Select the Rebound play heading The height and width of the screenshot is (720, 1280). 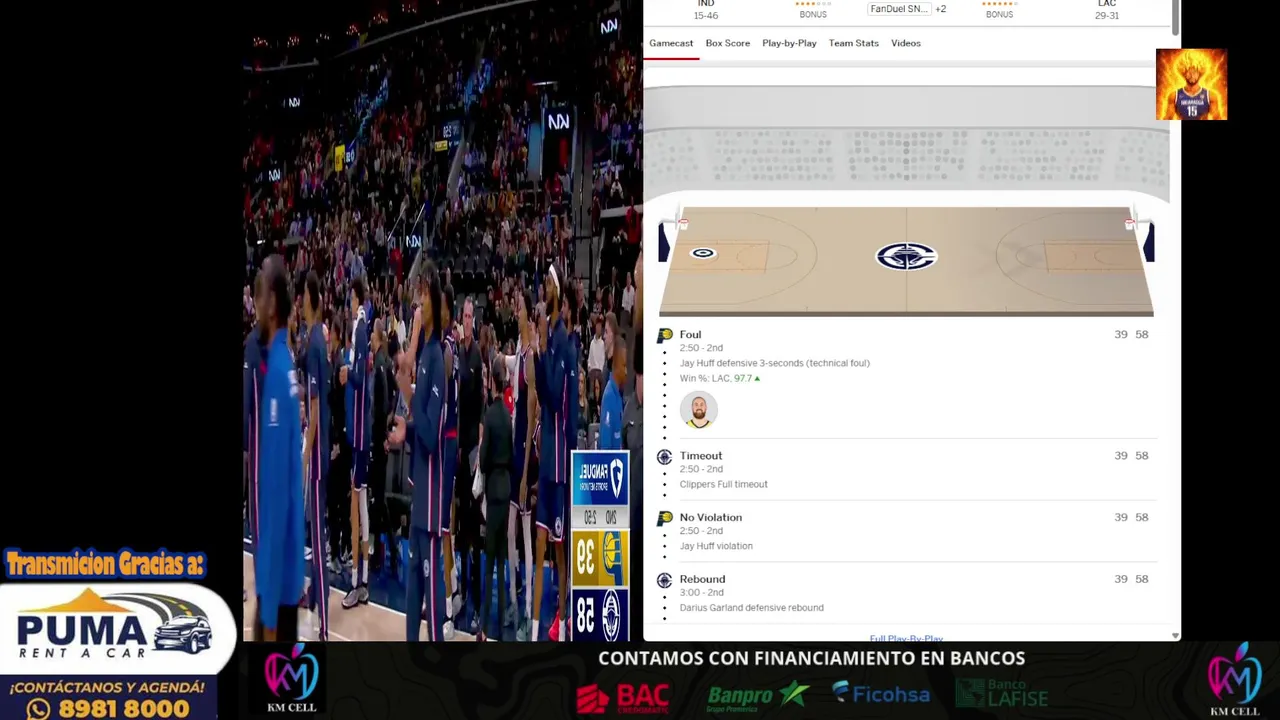(702, 579)
